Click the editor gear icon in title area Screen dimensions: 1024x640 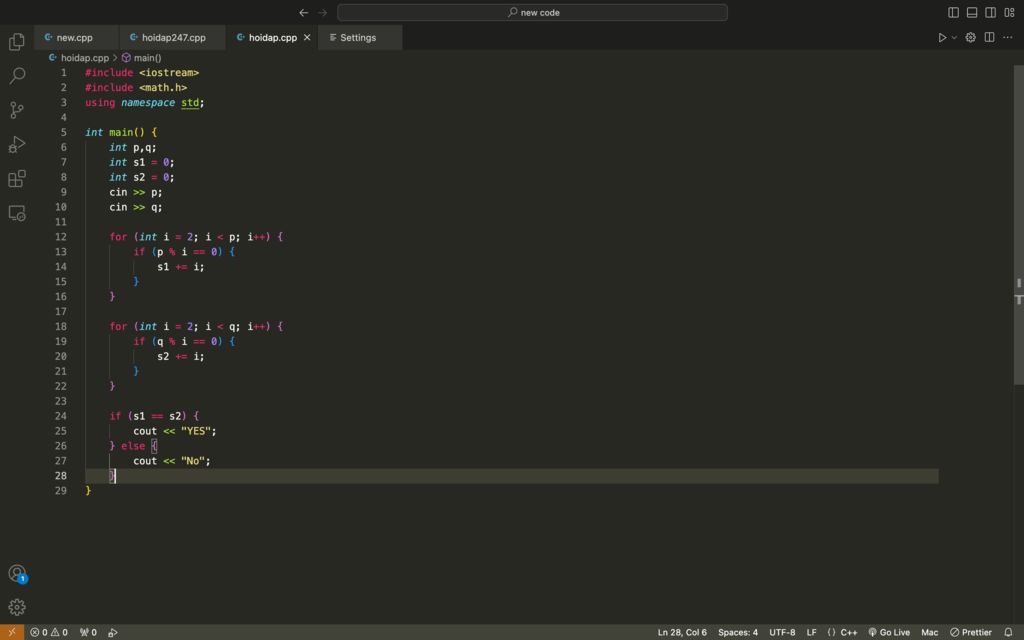tap(970, 38)
